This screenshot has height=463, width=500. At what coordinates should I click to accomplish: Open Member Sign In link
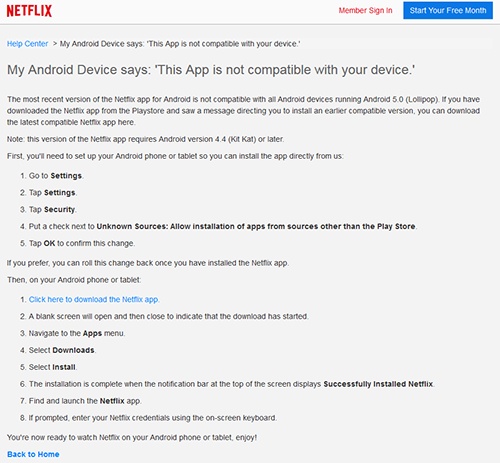point(365,11)
